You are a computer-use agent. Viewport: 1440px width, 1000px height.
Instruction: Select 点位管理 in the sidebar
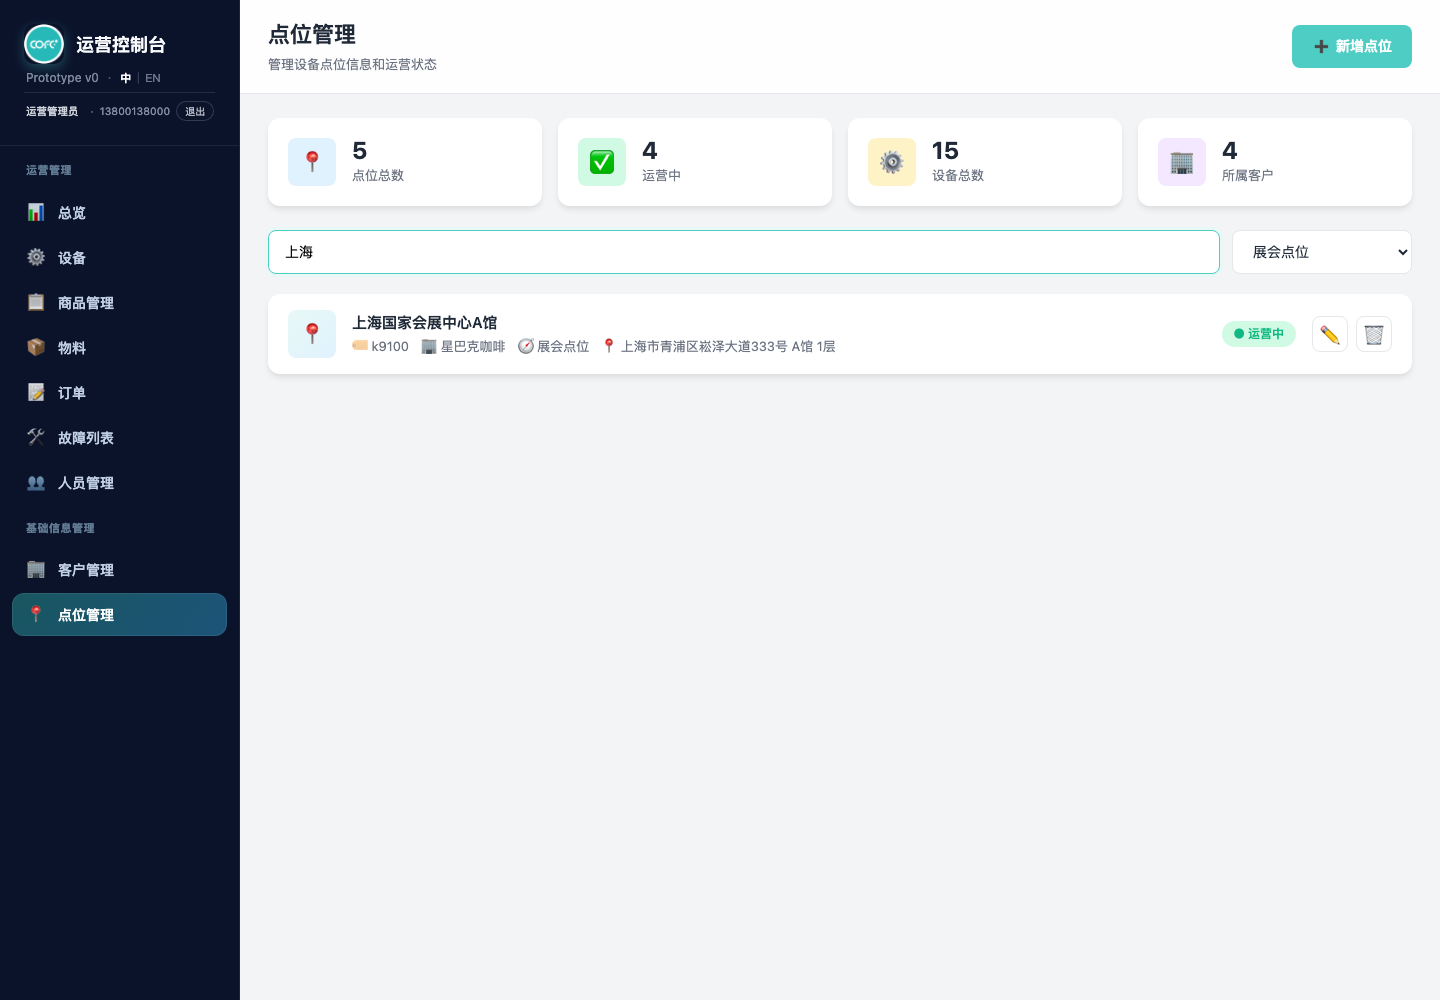120,614
